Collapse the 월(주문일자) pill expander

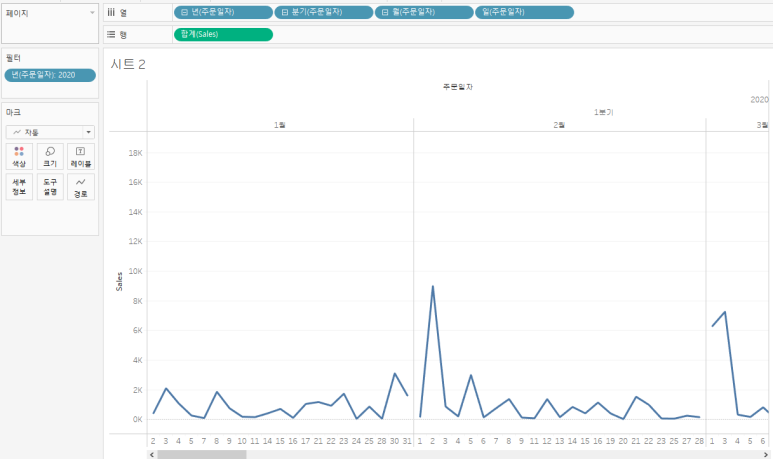(385, 12)
